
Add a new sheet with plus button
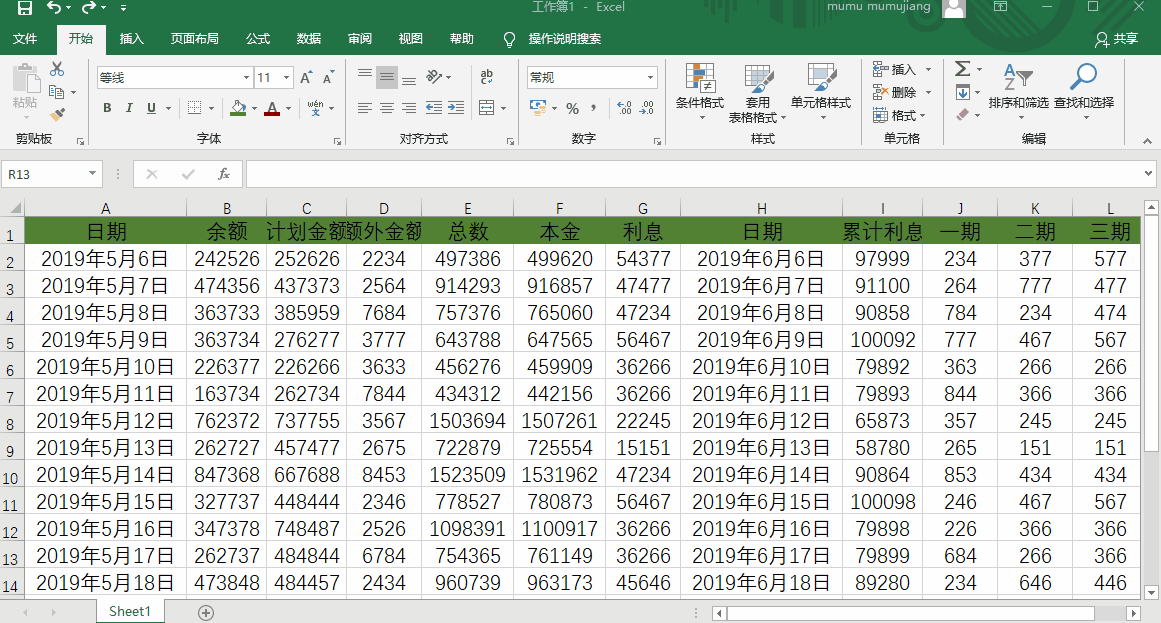point(207,613)
